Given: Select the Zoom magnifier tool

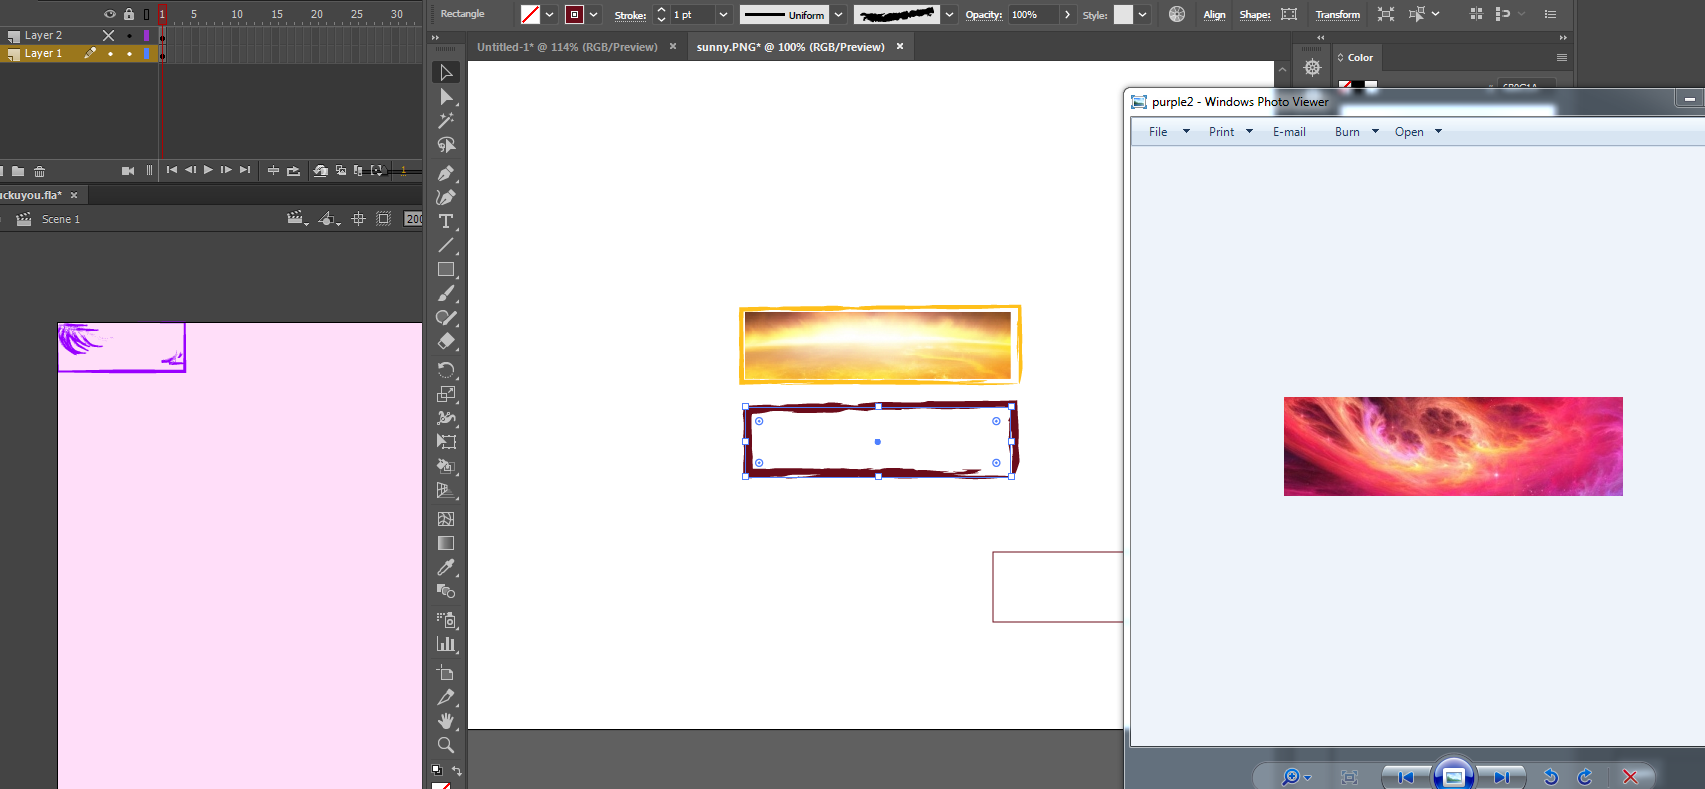Looking at the screenshot, I should click(x=446, y=745).
